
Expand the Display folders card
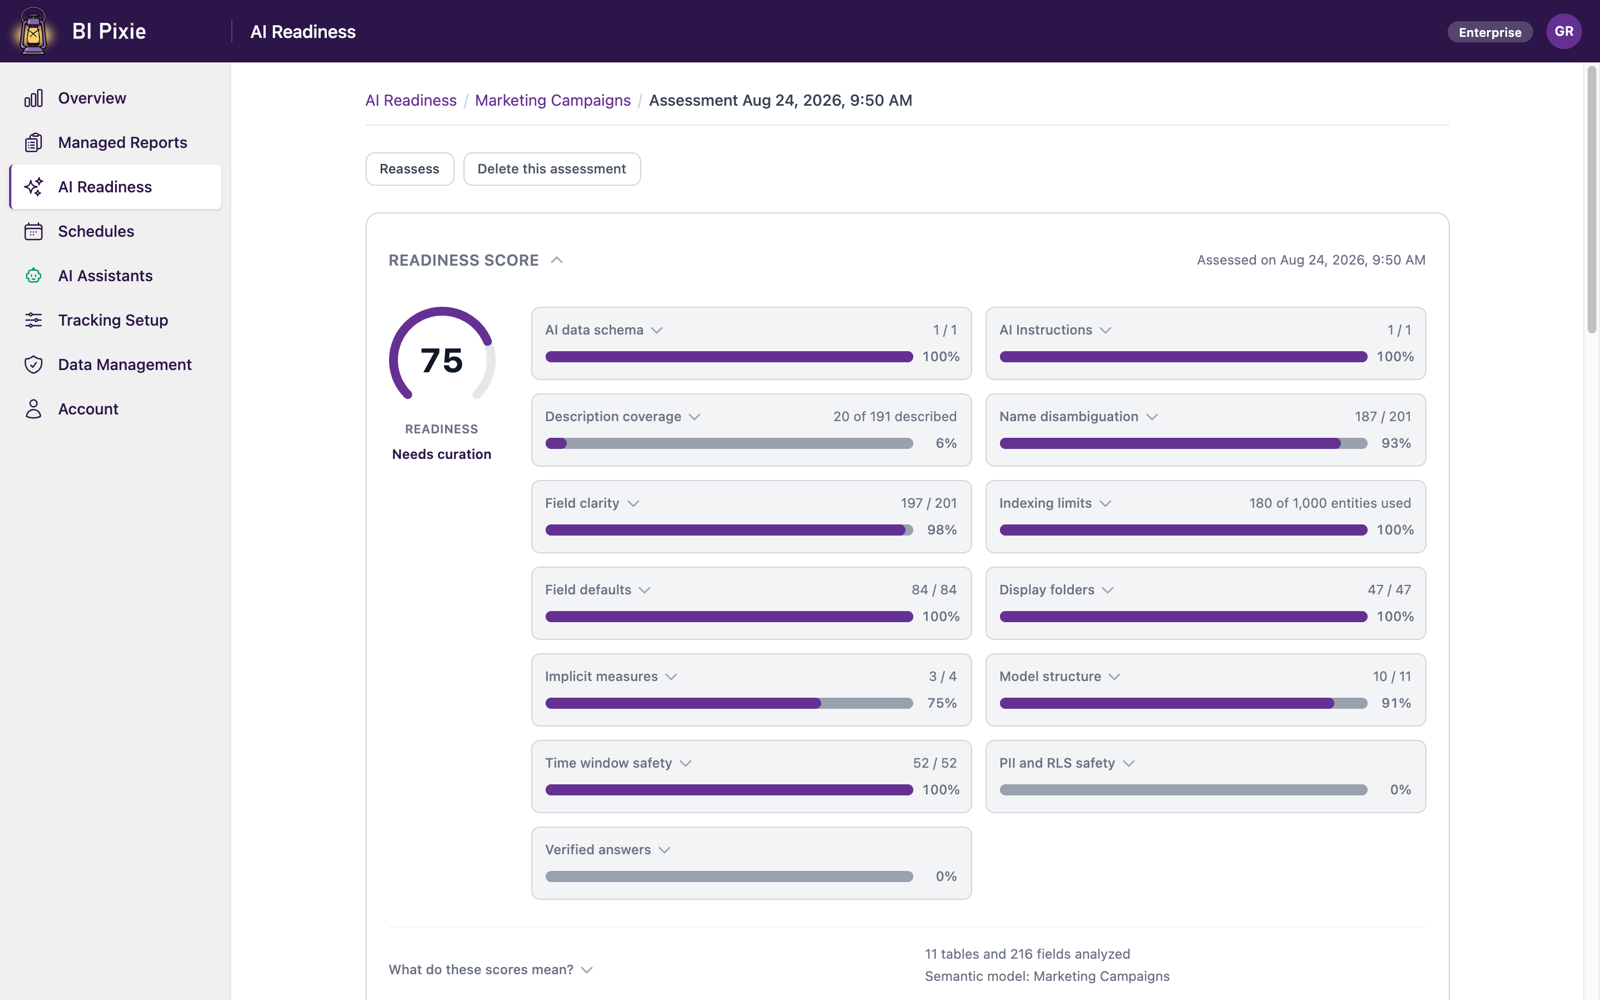(x=1108, y=590)
